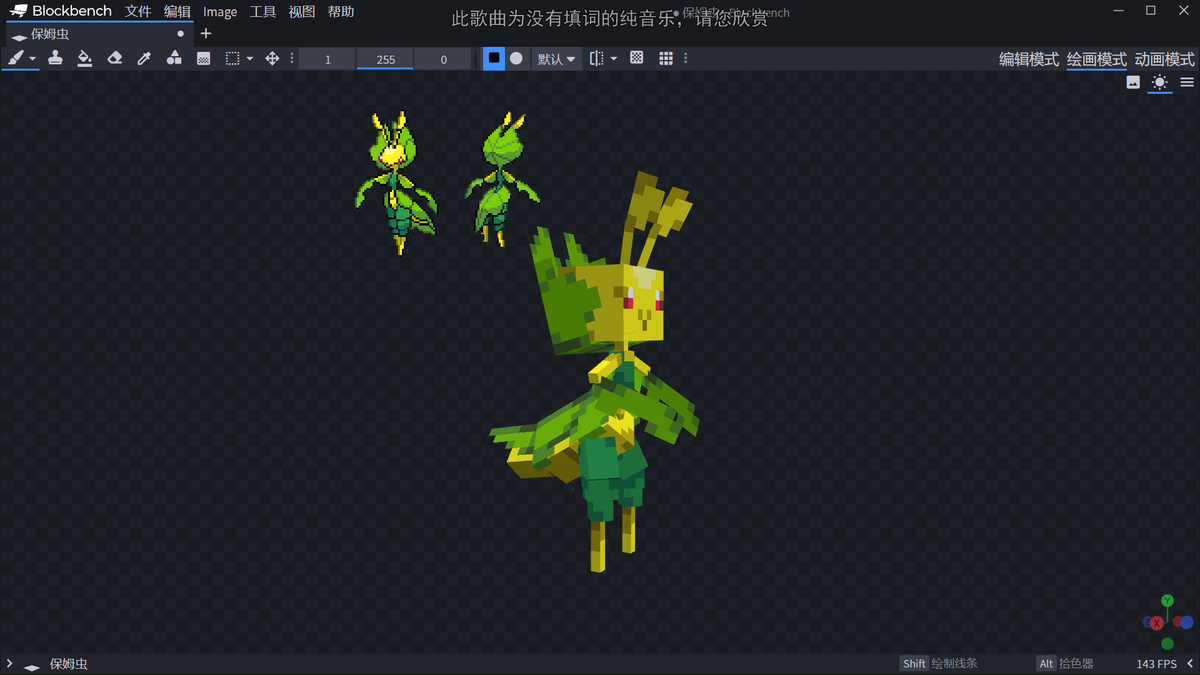Select the Move Texture tool

(272, 58)
